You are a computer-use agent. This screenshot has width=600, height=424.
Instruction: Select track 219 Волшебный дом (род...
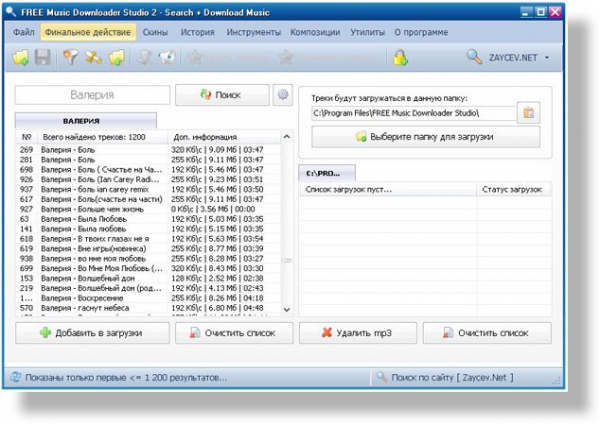(x=148, y=289)
